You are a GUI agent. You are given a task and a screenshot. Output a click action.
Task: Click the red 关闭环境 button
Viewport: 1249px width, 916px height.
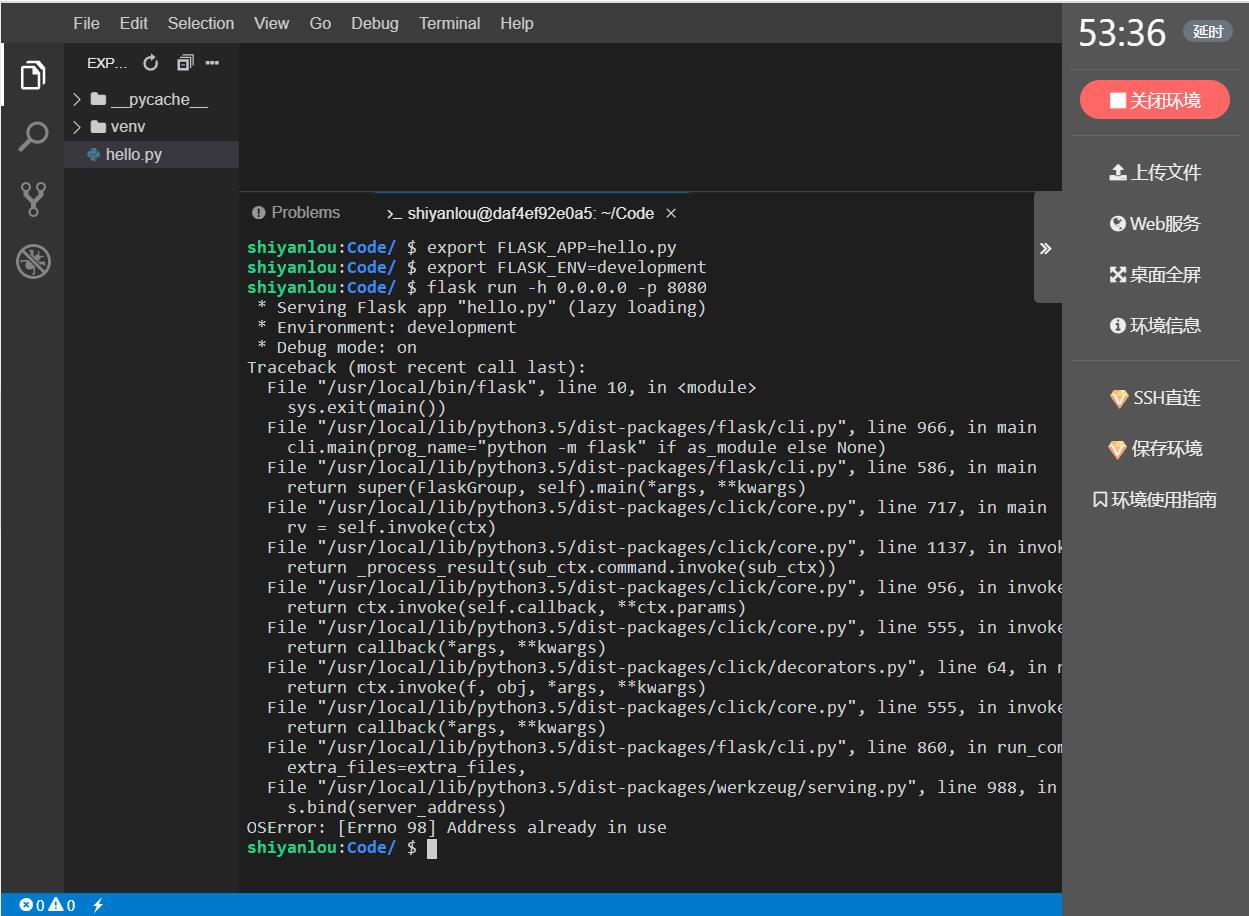coord(1154,100)
